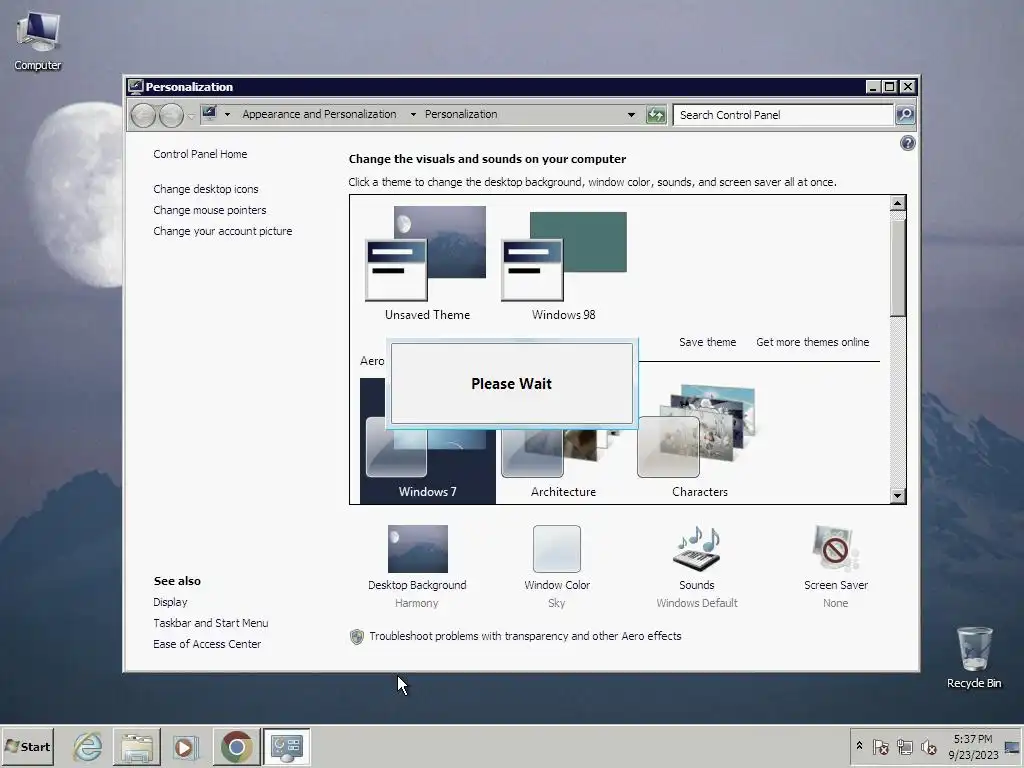Screen dimensions: 1024x768
Task: Click the Personalization breadcrumb
Action: pyautogui.click(x=461, y=114)
